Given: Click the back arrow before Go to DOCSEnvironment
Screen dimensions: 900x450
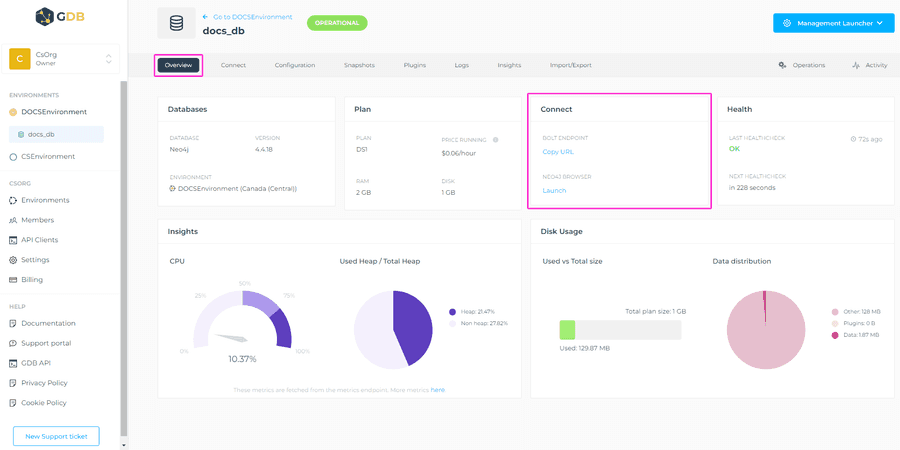Looking at the screenshot, I should tap(205, 17).
